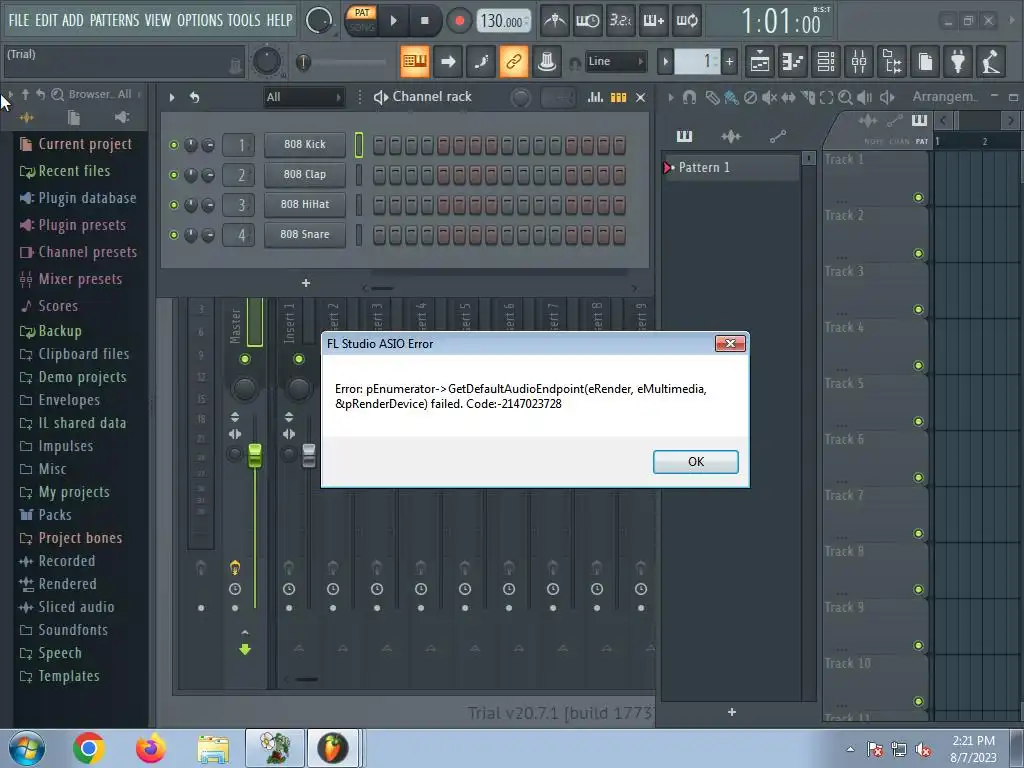Click the arrow step-edit icon in recording panel

click(x=448, y=61)
